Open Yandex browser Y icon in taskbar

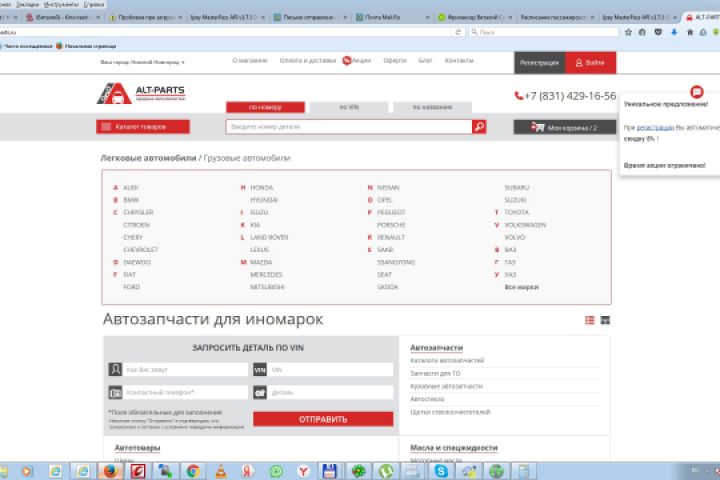303,471
